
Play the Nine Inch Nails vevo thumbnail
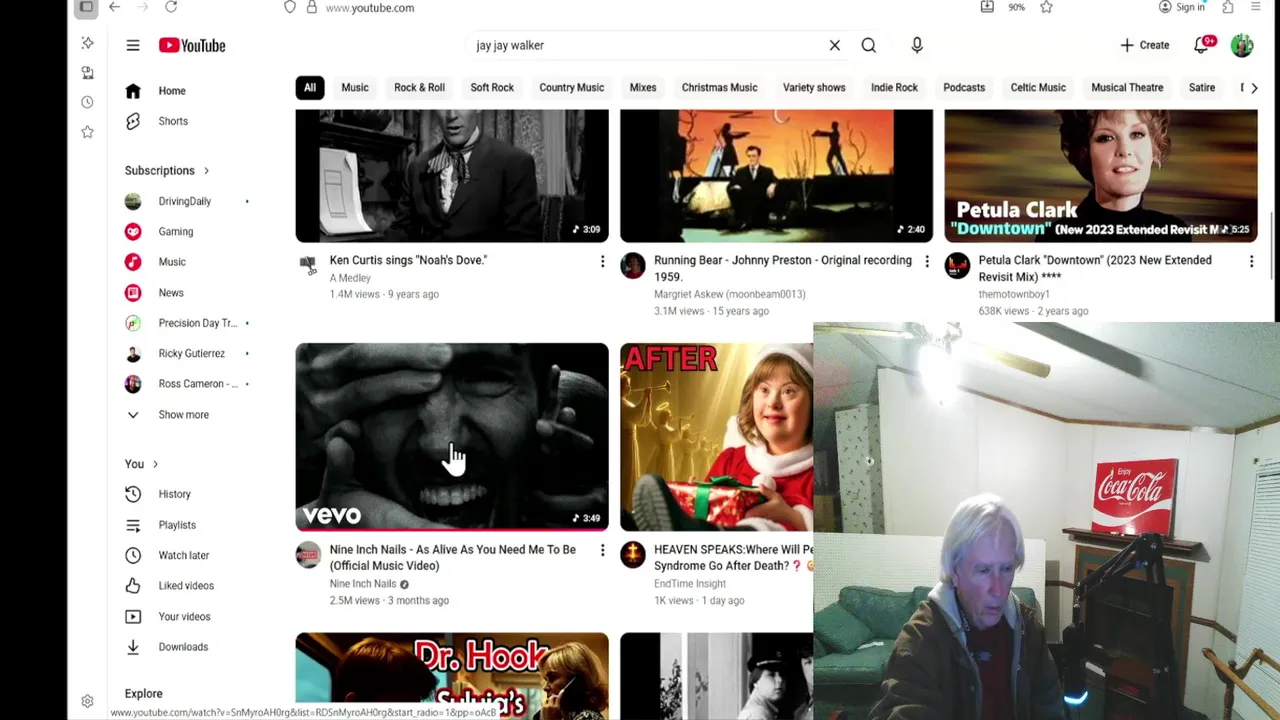452,437
